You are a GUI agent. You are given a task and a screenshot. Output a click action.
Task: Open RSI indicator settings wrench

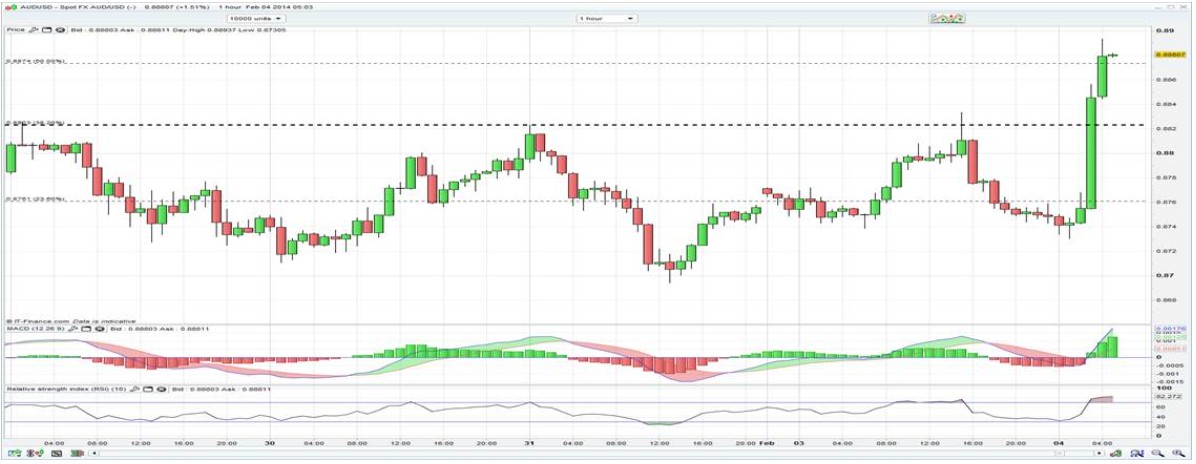[x=136, y=389]
